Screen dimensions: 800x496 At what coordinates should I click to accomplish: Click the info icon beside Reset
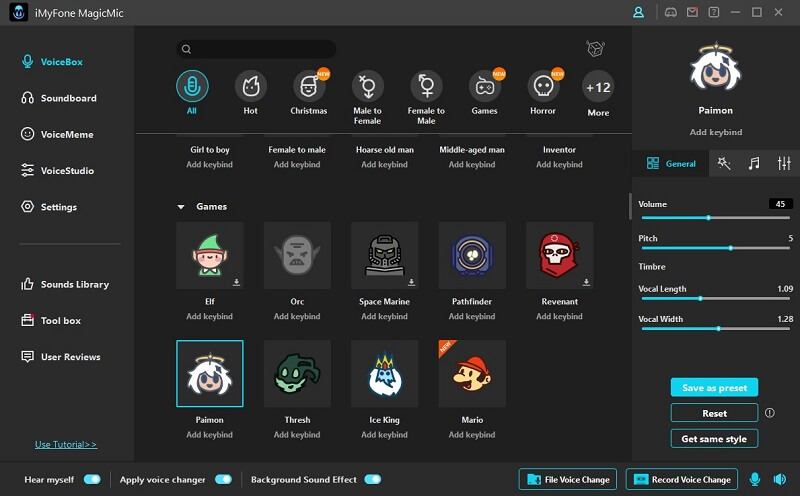tap(769, 413)
